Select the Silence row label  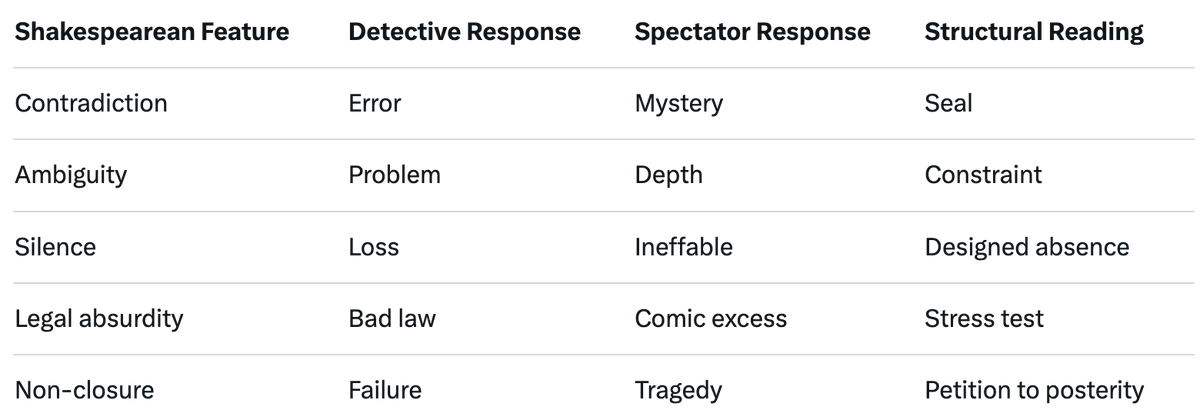pos(55,246)
